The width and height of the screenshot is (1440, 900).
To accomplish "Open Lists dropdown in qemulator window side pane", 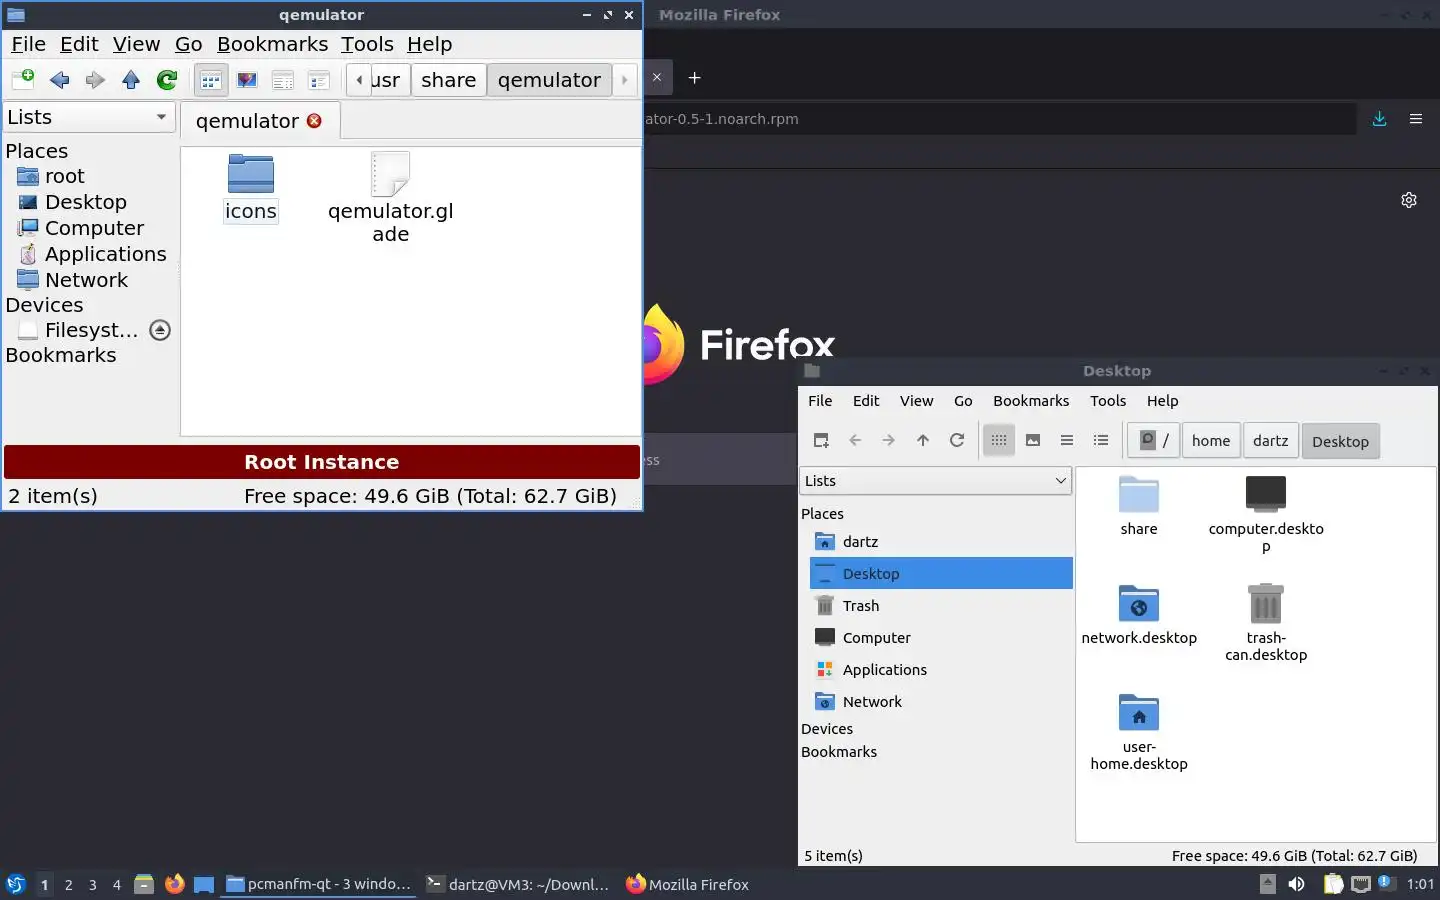I will (89, 117).
